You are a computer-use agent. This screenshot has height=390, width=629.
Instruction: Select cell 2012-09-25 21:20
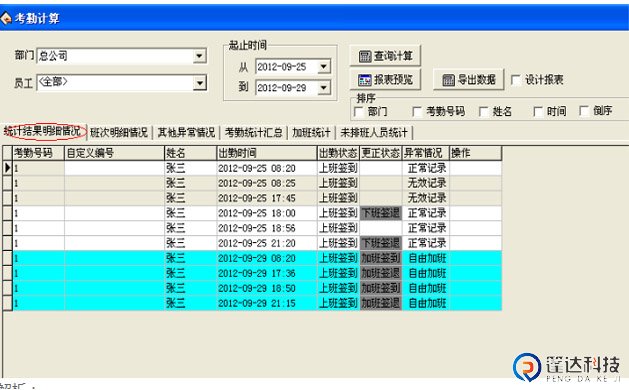pyautogui.click(x=267, y=243)
